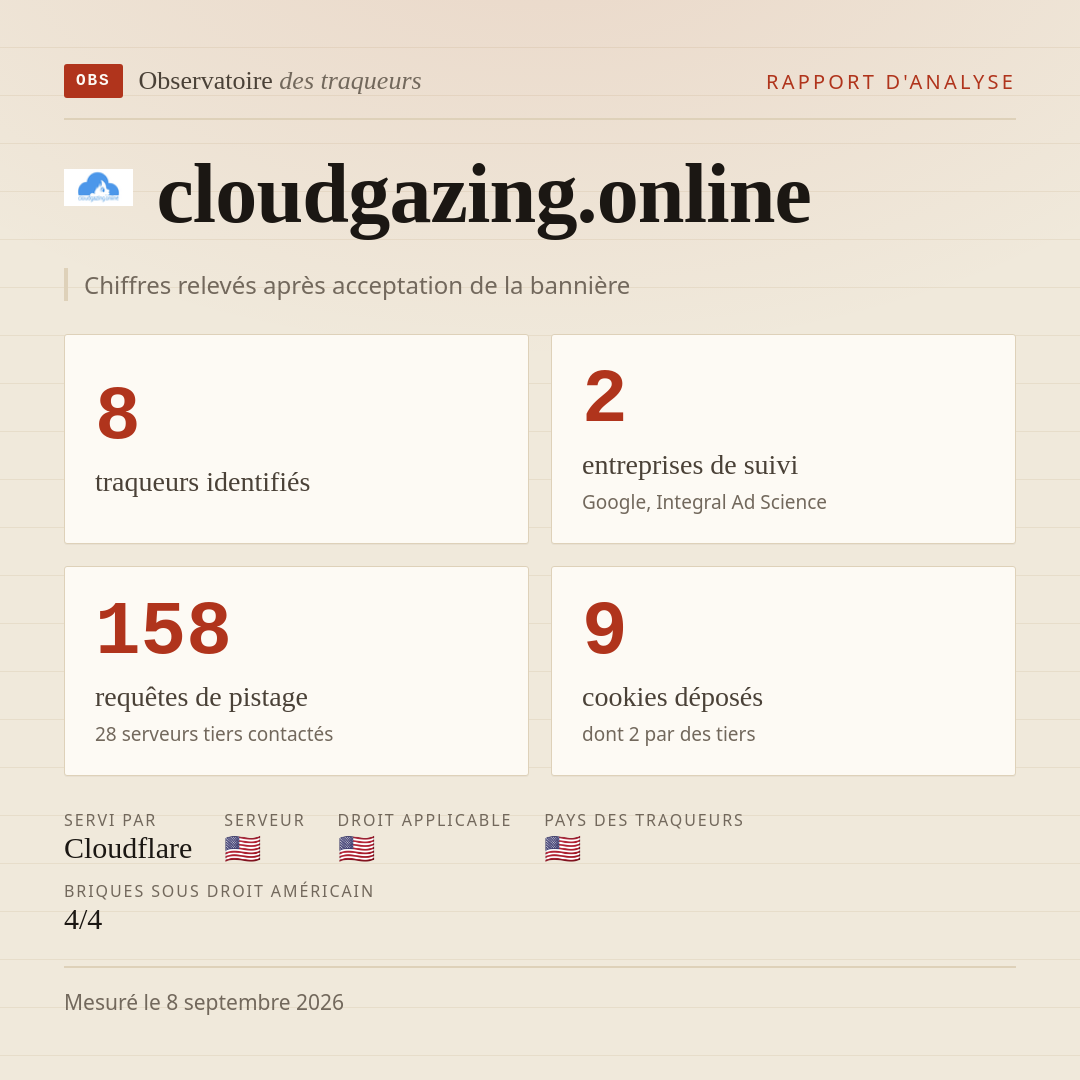
Task: Click the 'Chiffres relevés après acceptation de la bannière' note
Action: 357,285
